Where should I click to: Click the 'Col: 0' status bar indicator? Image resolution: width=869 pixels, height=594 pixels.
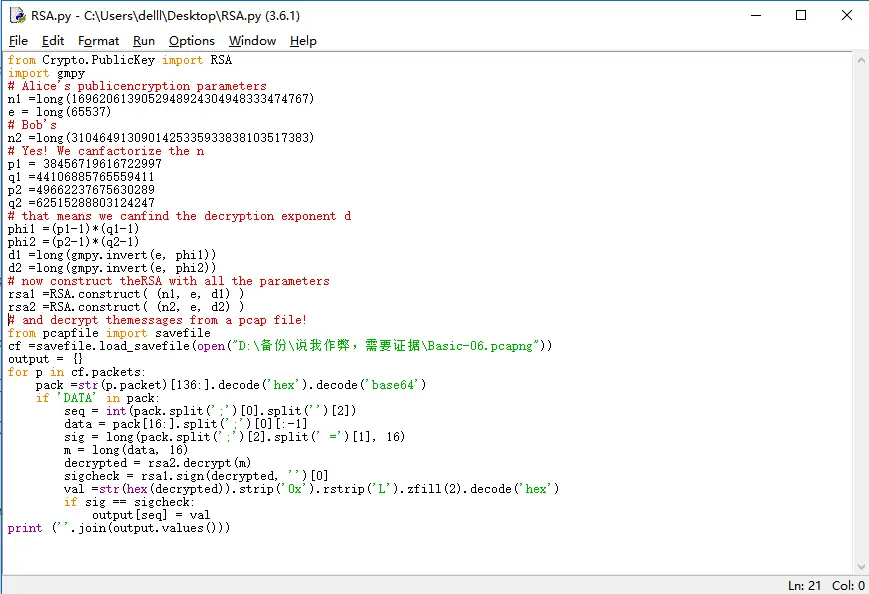[x=848, y=586]
